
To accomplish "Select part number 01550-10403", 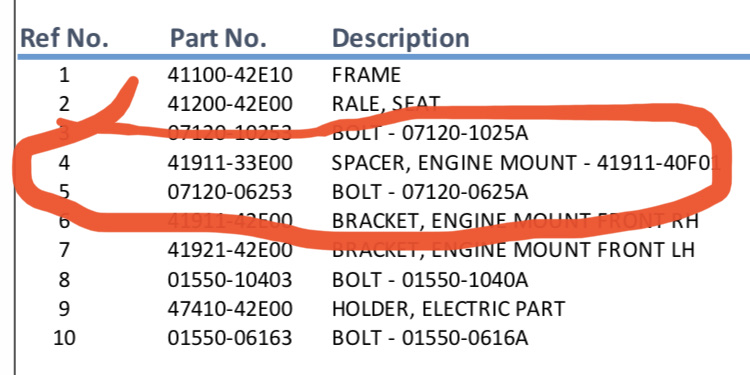I will coord(230,280).
